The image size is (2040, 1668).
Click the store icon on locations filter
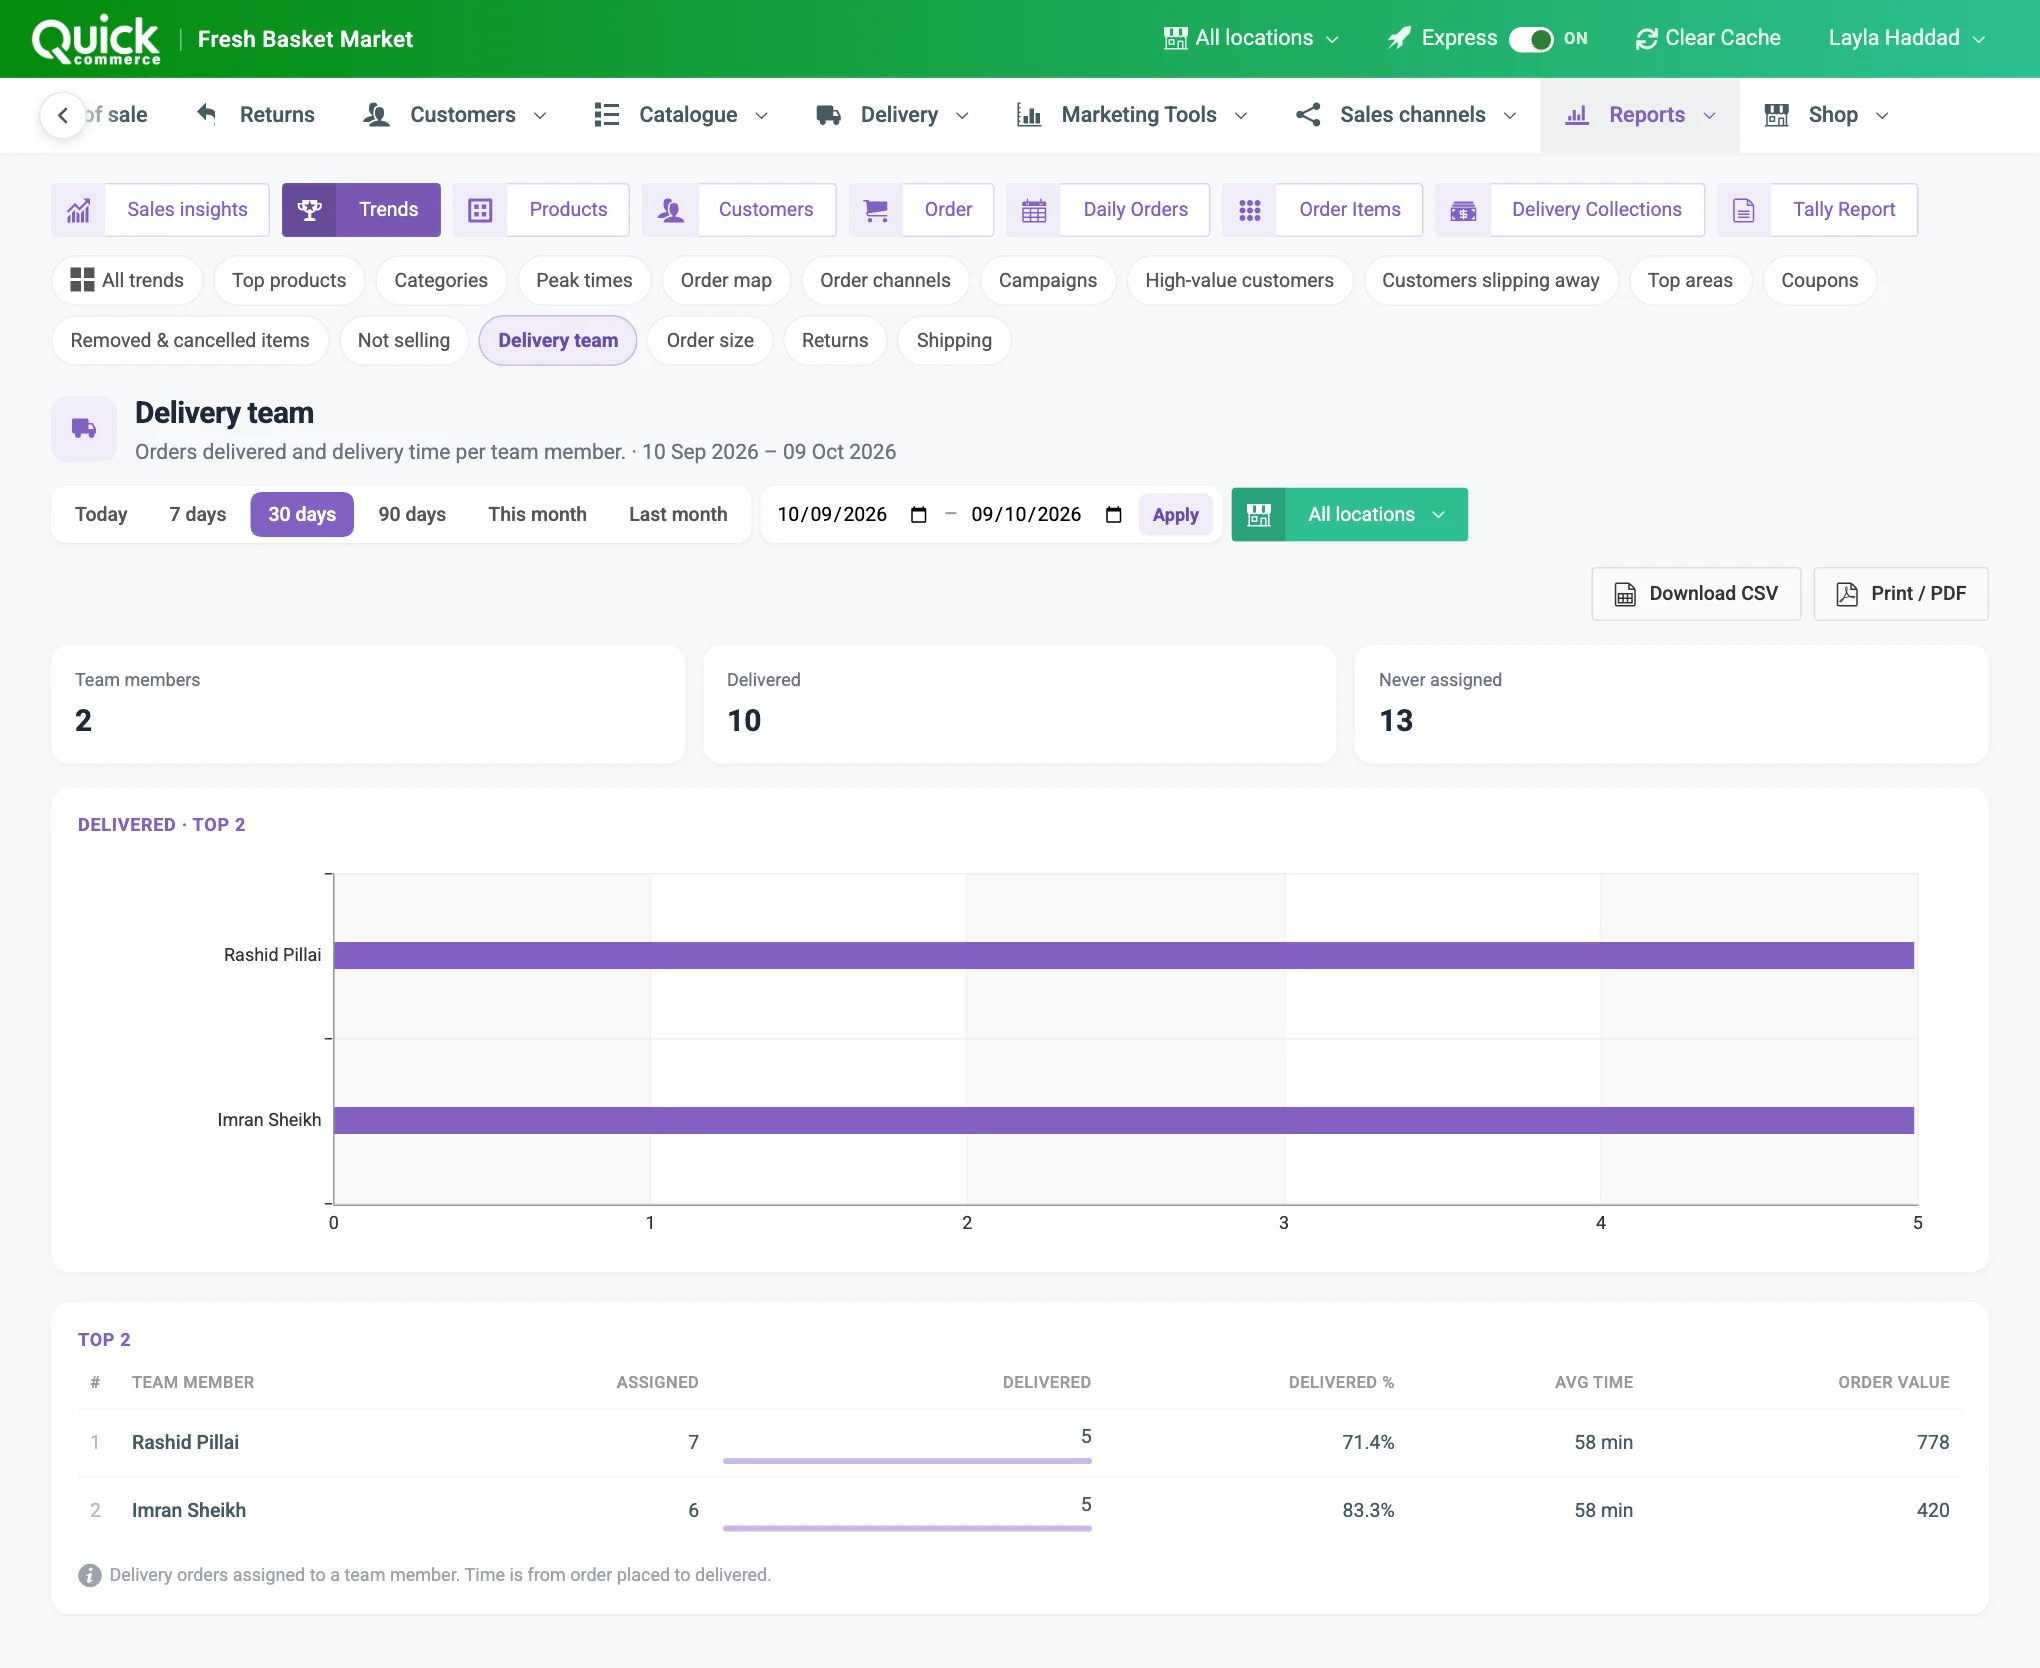point(1259,515)
